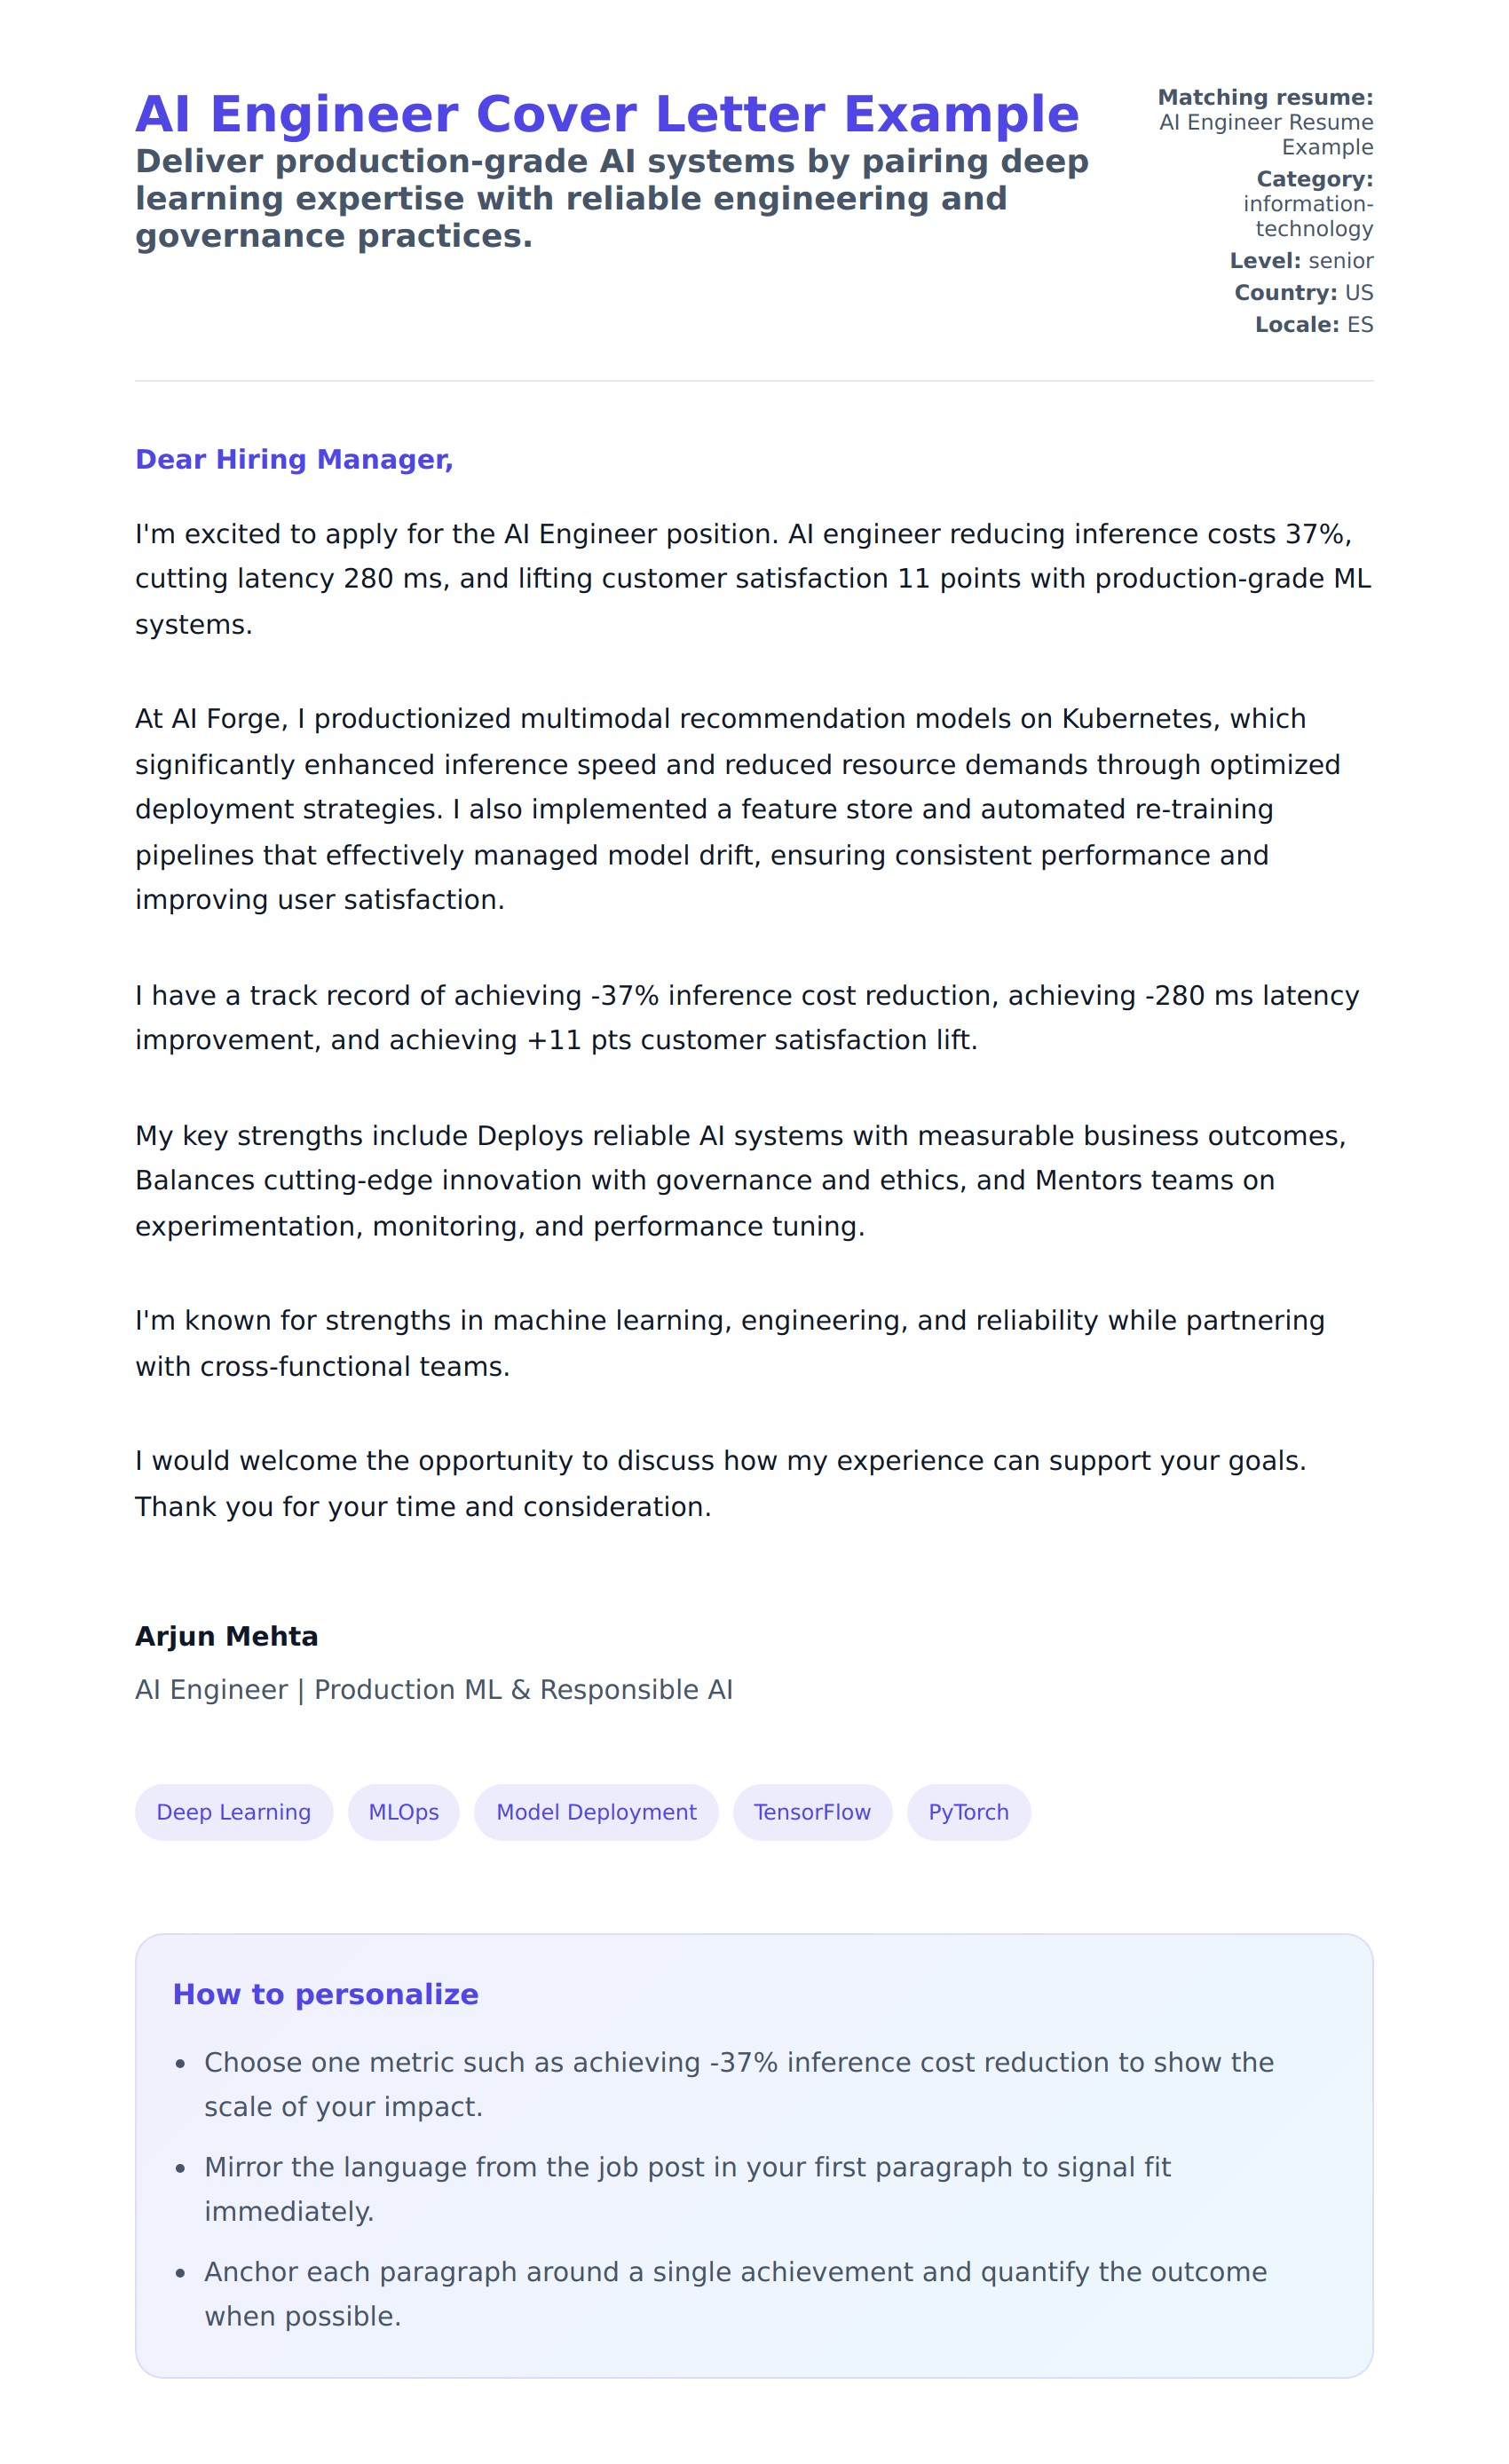Click the tip about mirroring job post language
The width and height of the screenshot is (1509, 2464).
click(x=687, y=2188)
